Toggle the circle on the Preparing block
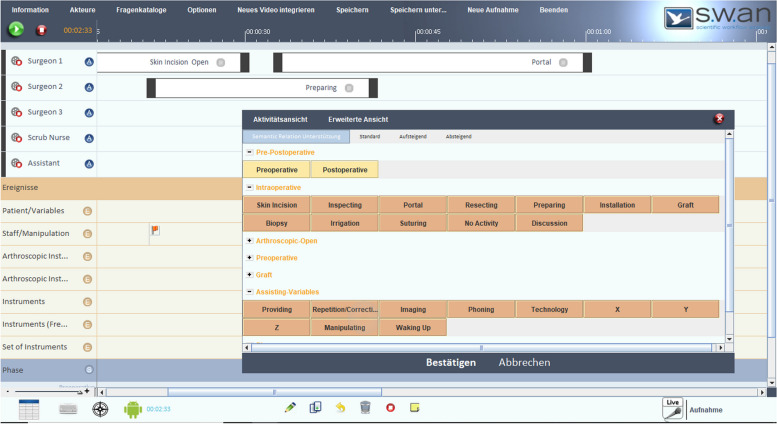The image size is (777, 424). tap(348, 88)
